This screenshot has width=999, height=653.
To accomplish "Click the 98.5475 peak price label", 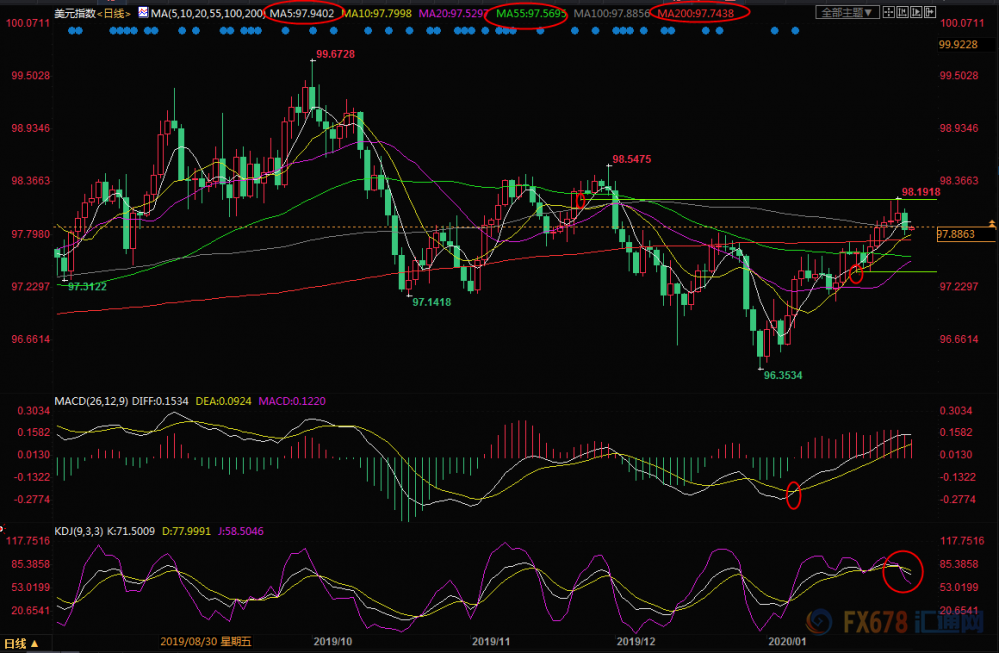I will 632,159.
